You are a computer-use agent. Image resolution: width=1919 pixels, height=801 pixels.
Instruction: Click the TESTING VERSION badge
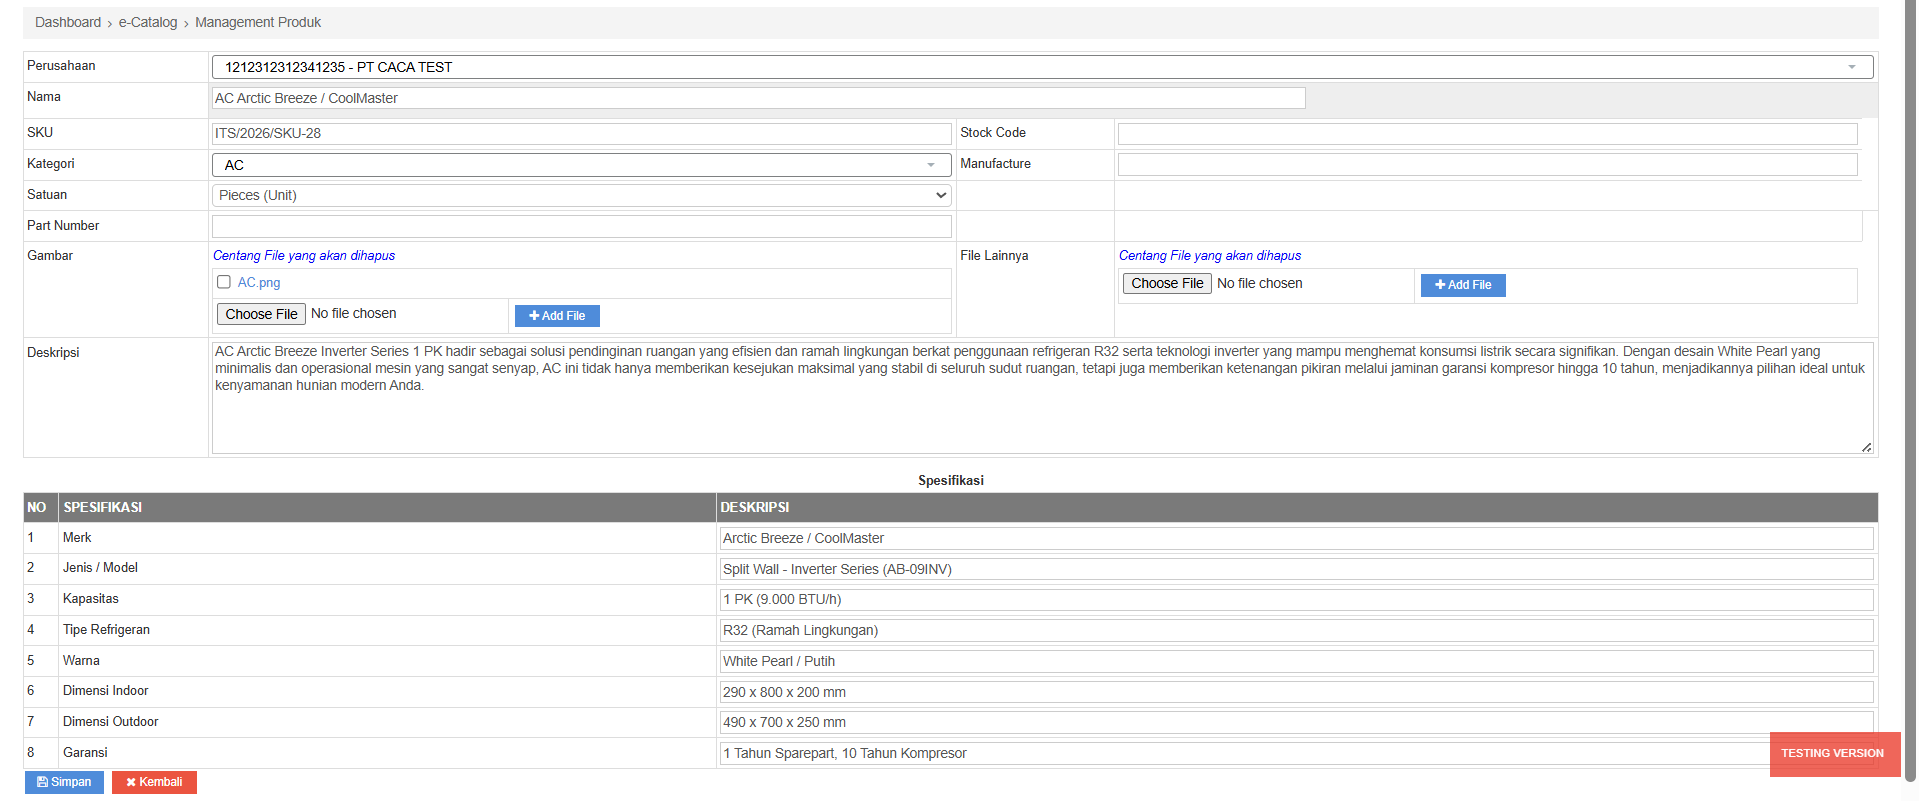(1832, 754)
